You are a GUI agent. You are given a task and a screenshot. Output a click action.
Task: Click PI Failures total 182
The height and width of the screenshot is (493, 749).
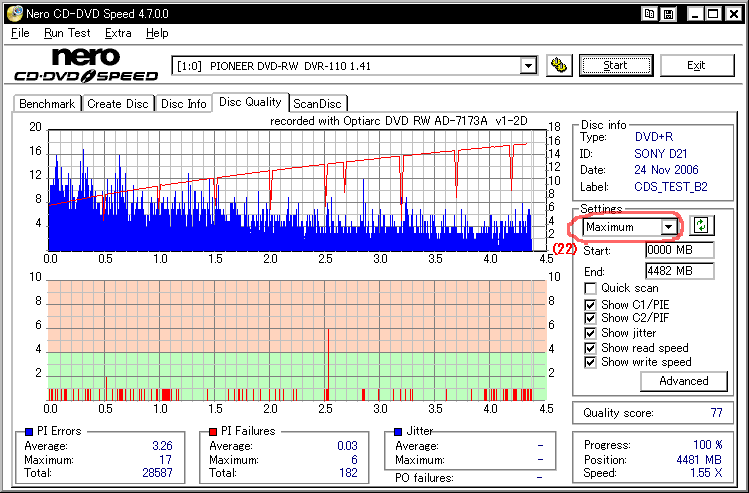pyautogui.click(x=348, y=473)
